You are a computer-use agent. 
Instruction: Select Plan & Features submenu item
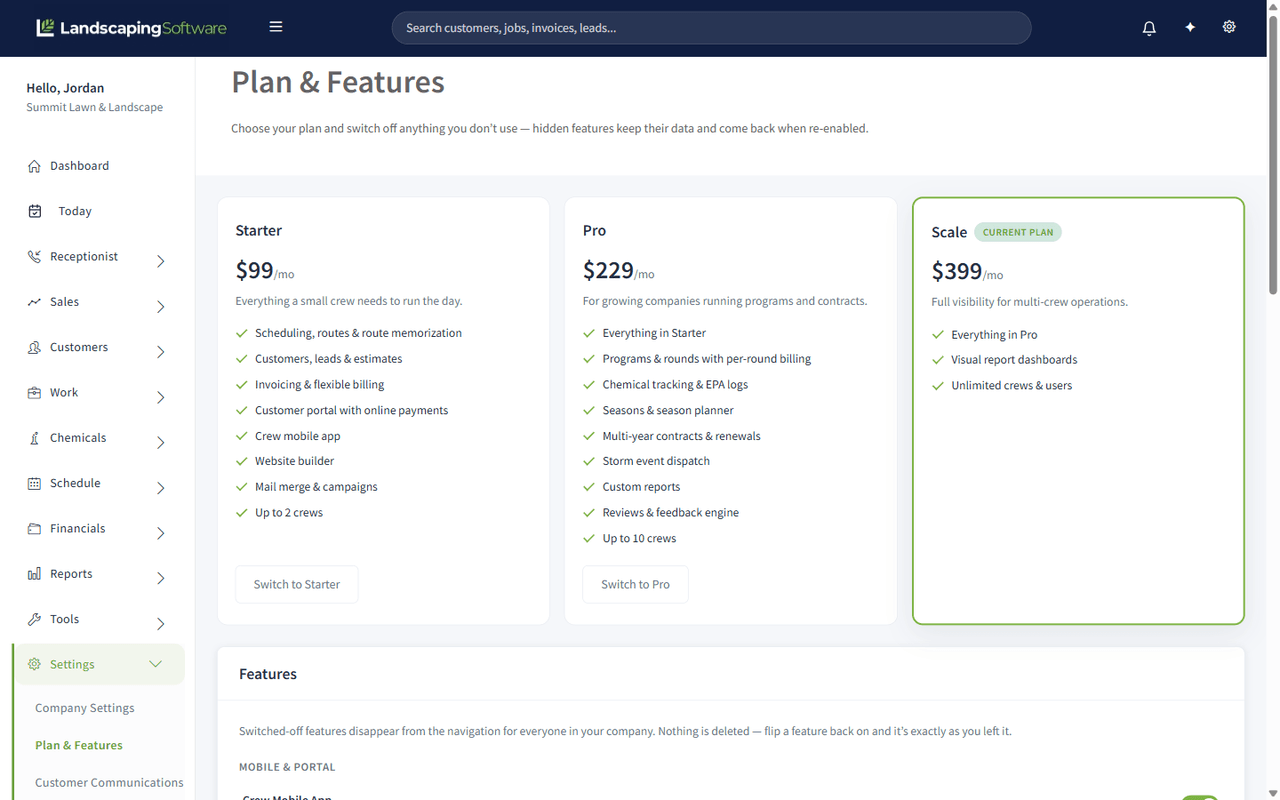pyautogui.click(x=79, y=745)
